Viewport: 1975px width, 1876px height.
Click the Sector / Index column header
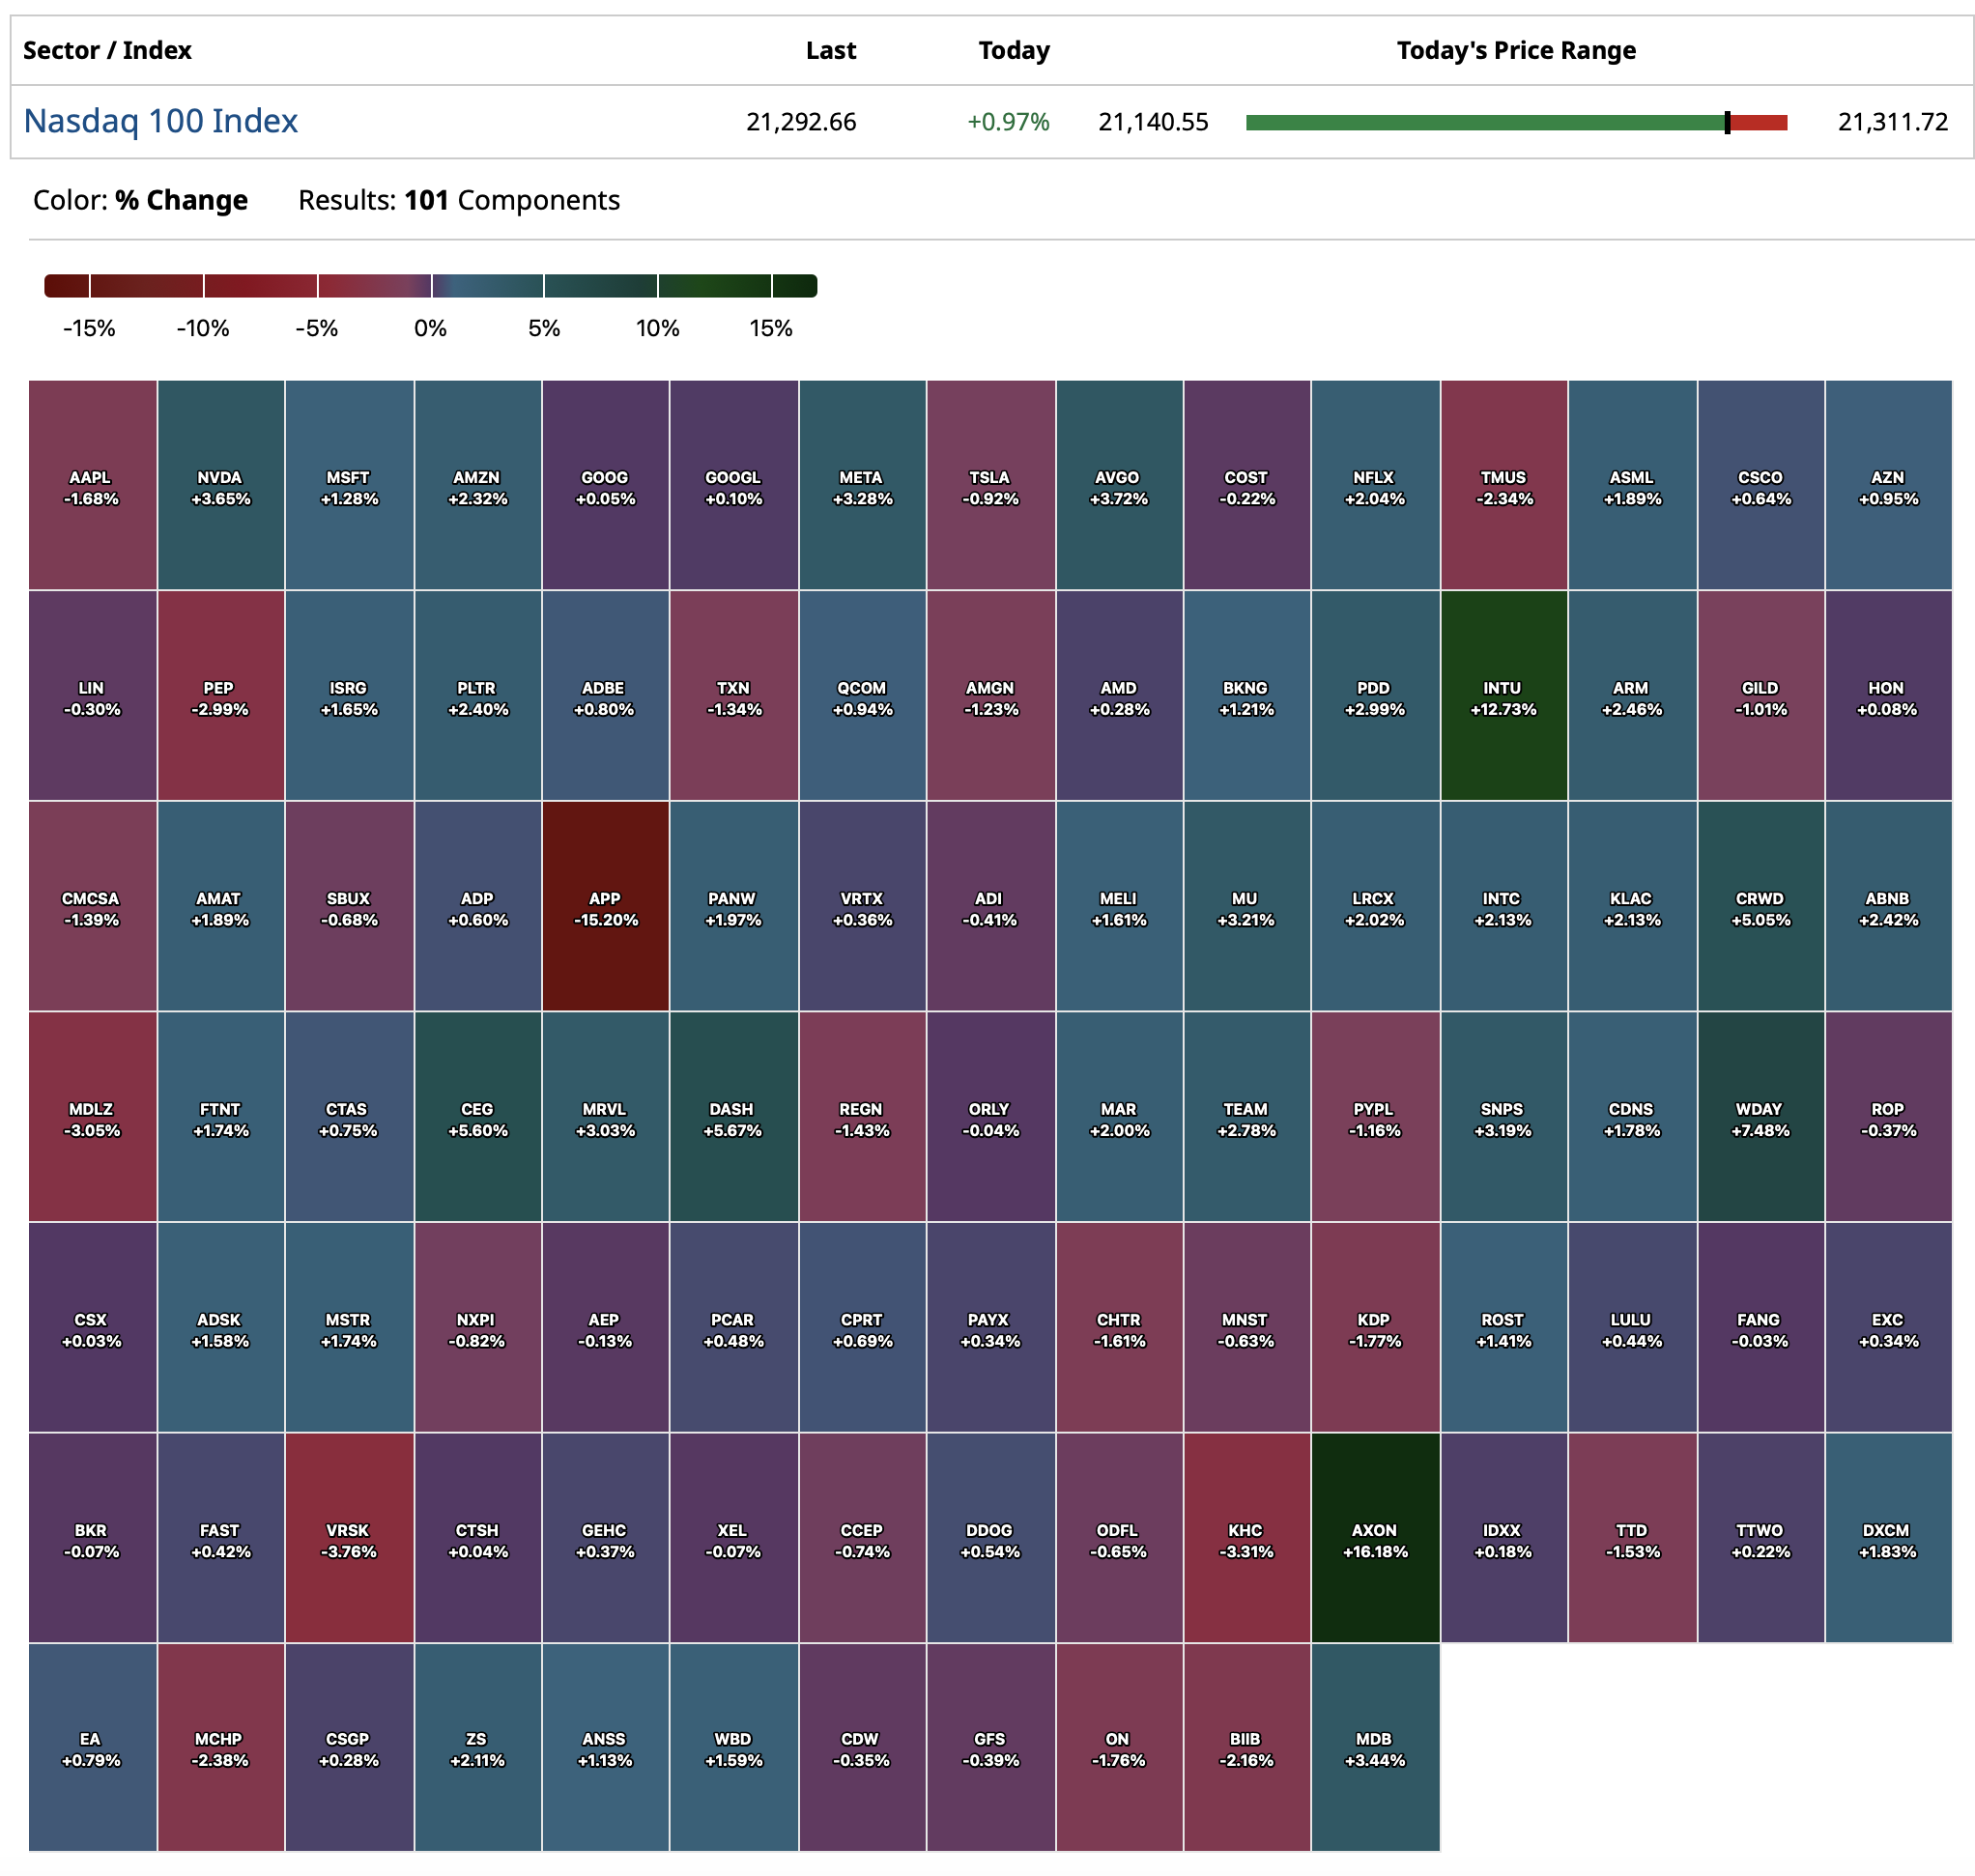click(107, 50)
